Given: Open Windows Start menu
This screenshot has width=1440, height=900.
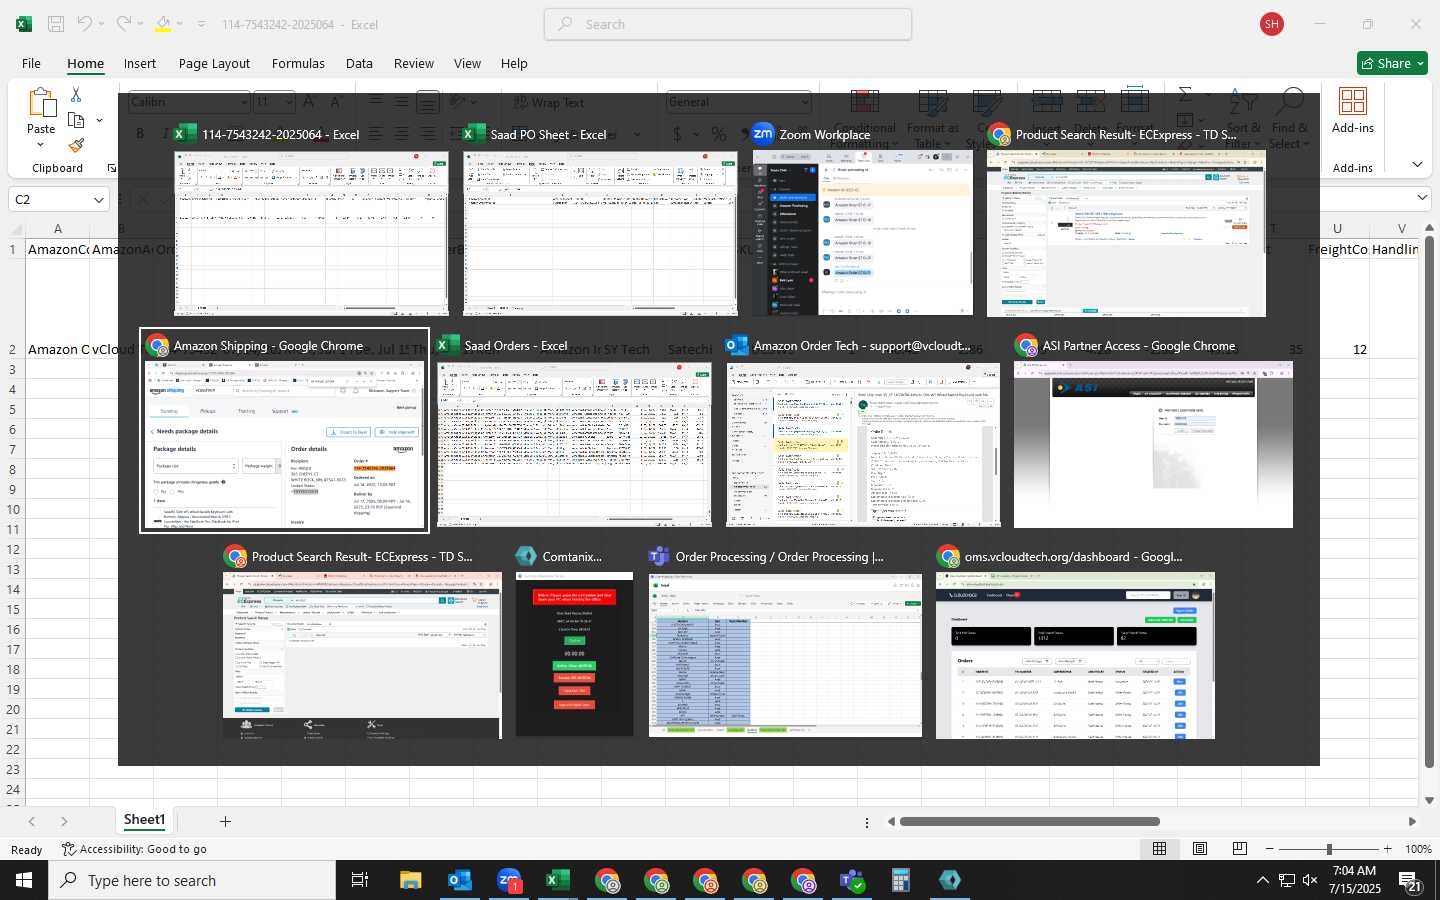Looking at the screenshot, I should coord(24,880).
